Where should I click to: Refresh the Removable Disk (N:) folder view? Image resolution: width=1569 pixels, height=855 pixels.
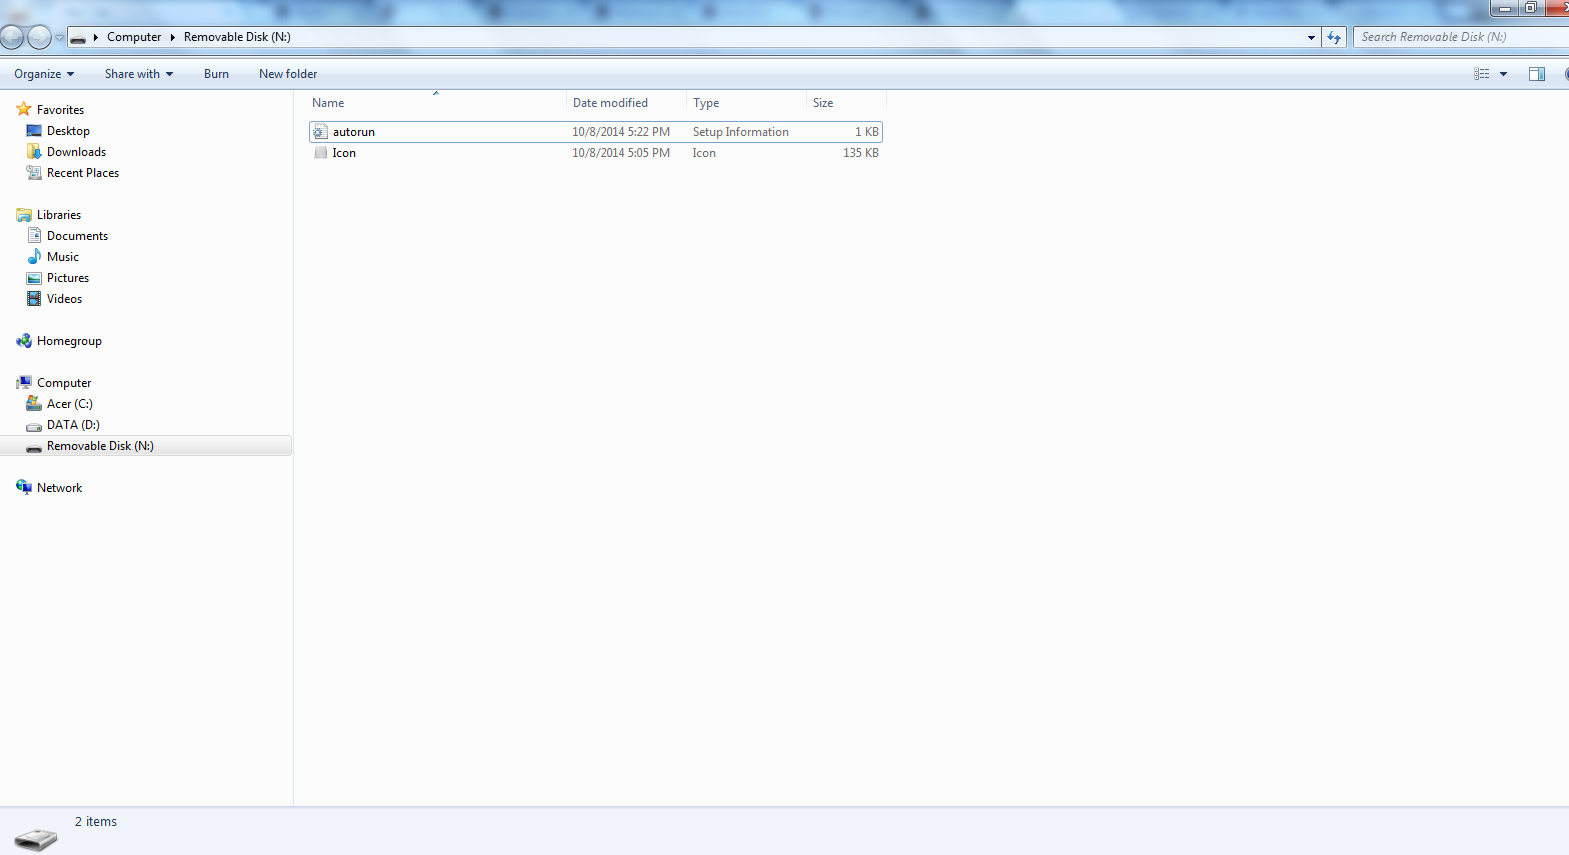1334,37
